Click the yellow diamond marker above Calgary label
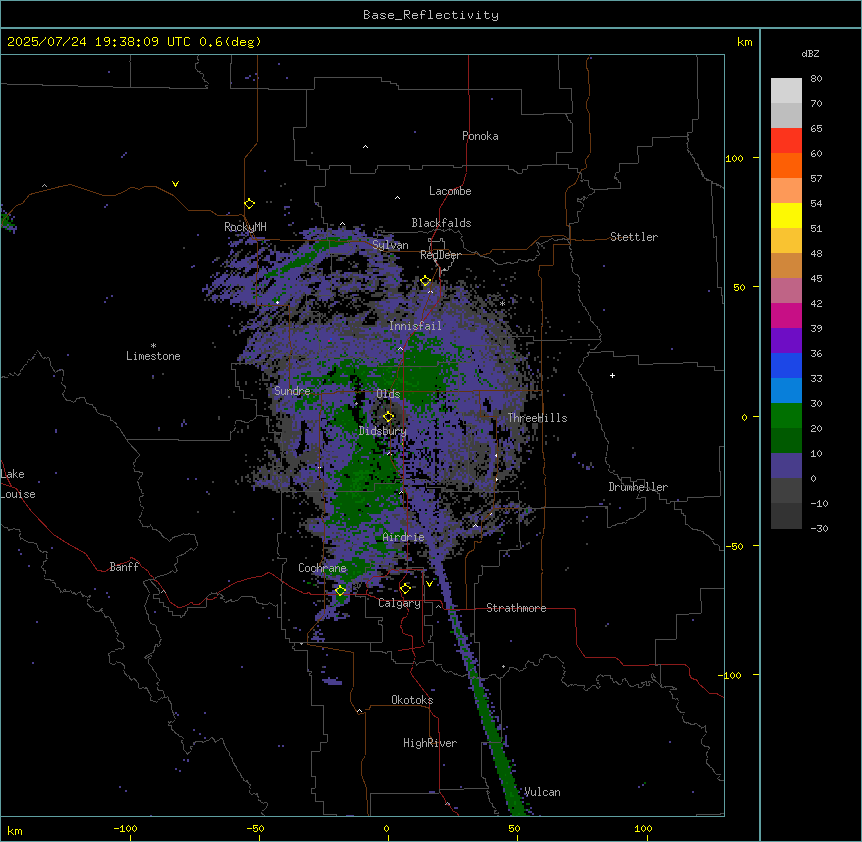862x842 pixels. coord(405,589)
